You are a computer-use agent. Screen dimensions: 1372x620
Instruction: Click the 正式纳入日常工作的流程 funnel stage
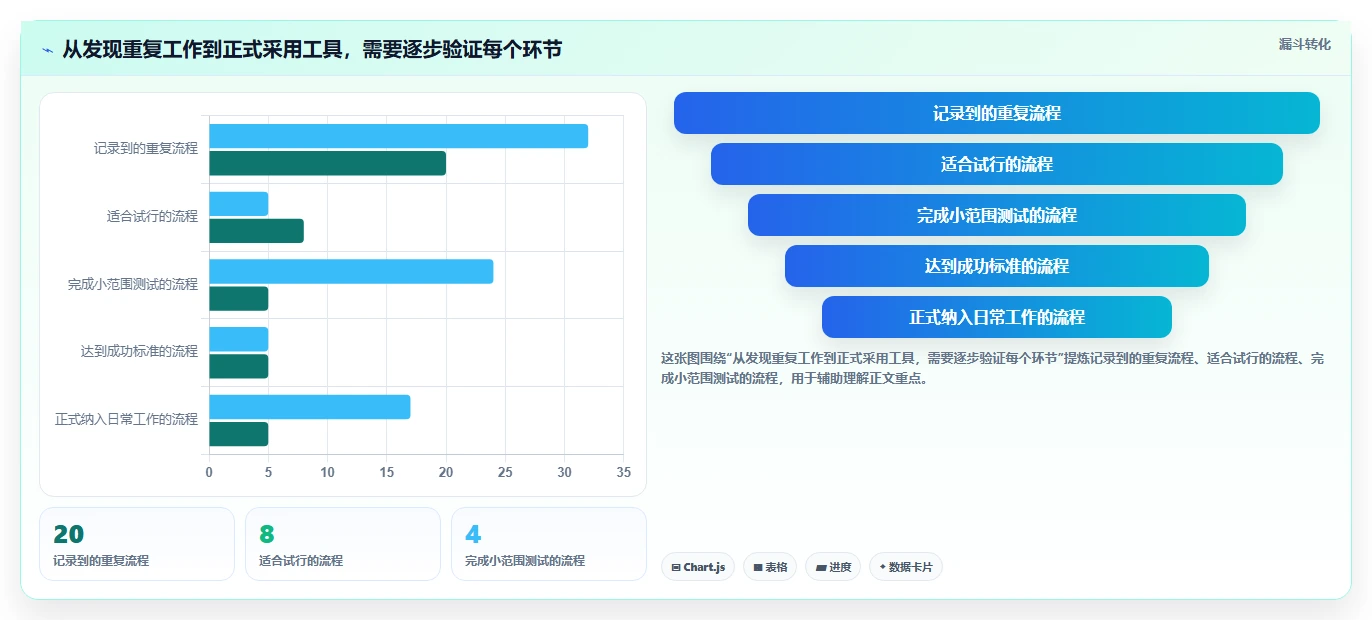click(x=997, y=317)
